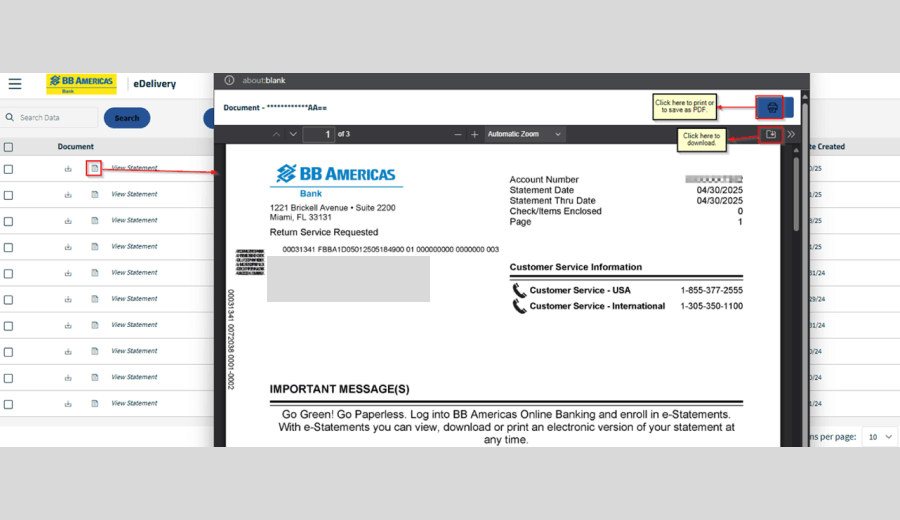Click the view-document icon in the sixth row
The height and width of the screenshot is (520, 900).
(x=95, y=299)
